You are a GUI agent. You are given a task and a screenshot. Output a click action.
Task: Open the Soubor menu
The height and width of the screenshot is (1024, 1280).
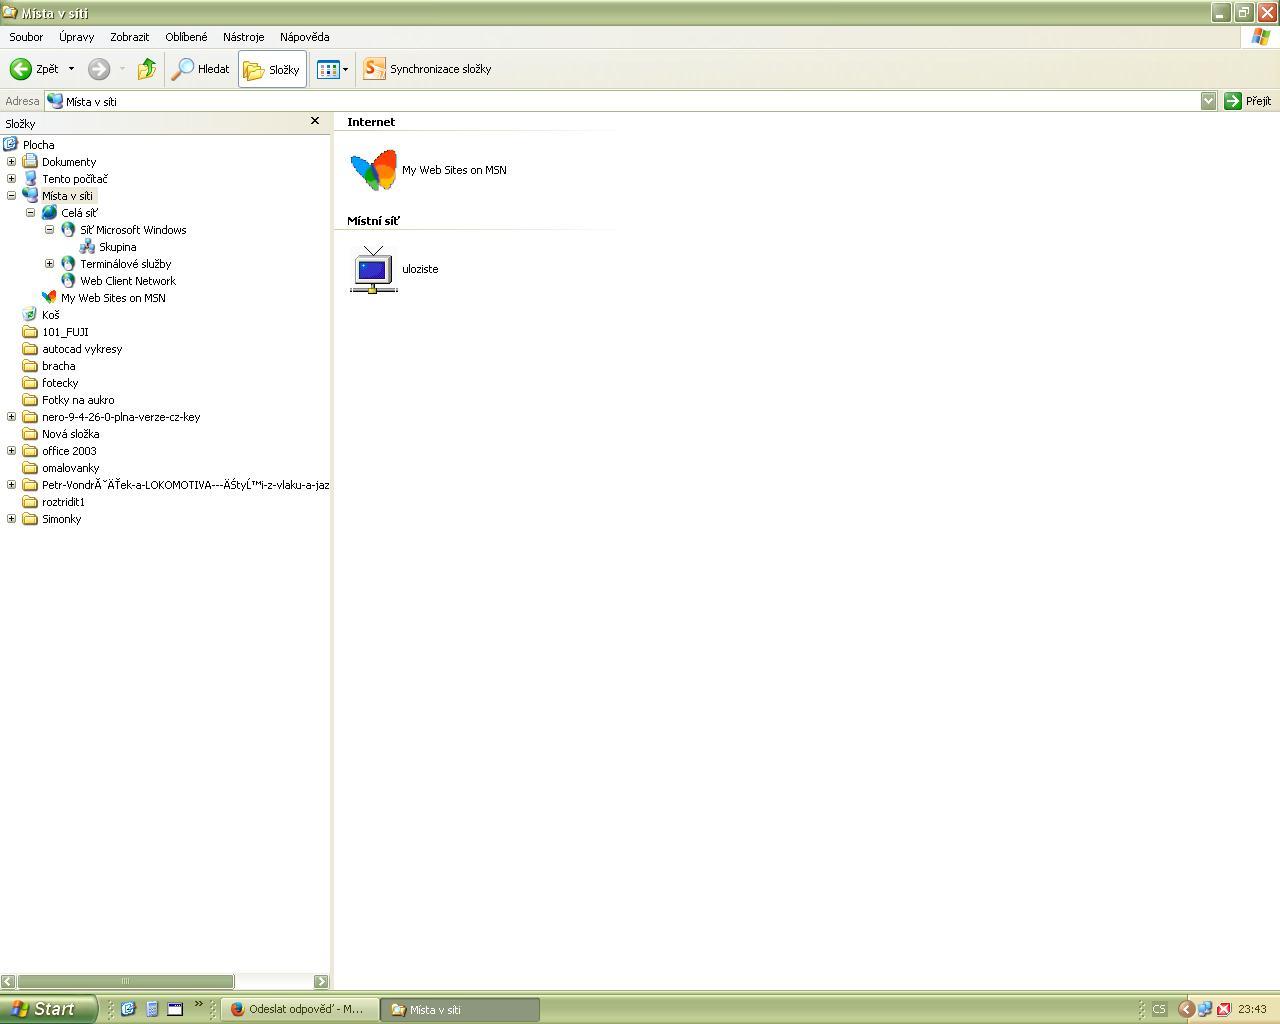point(26,37)
